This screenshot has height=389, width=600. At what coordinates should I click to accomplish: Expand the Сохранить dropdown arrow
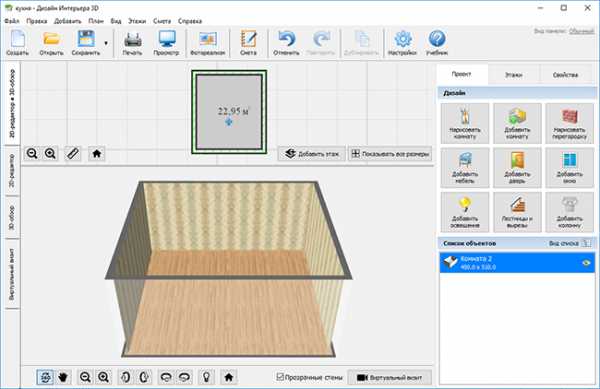click(x=106, y=43)
